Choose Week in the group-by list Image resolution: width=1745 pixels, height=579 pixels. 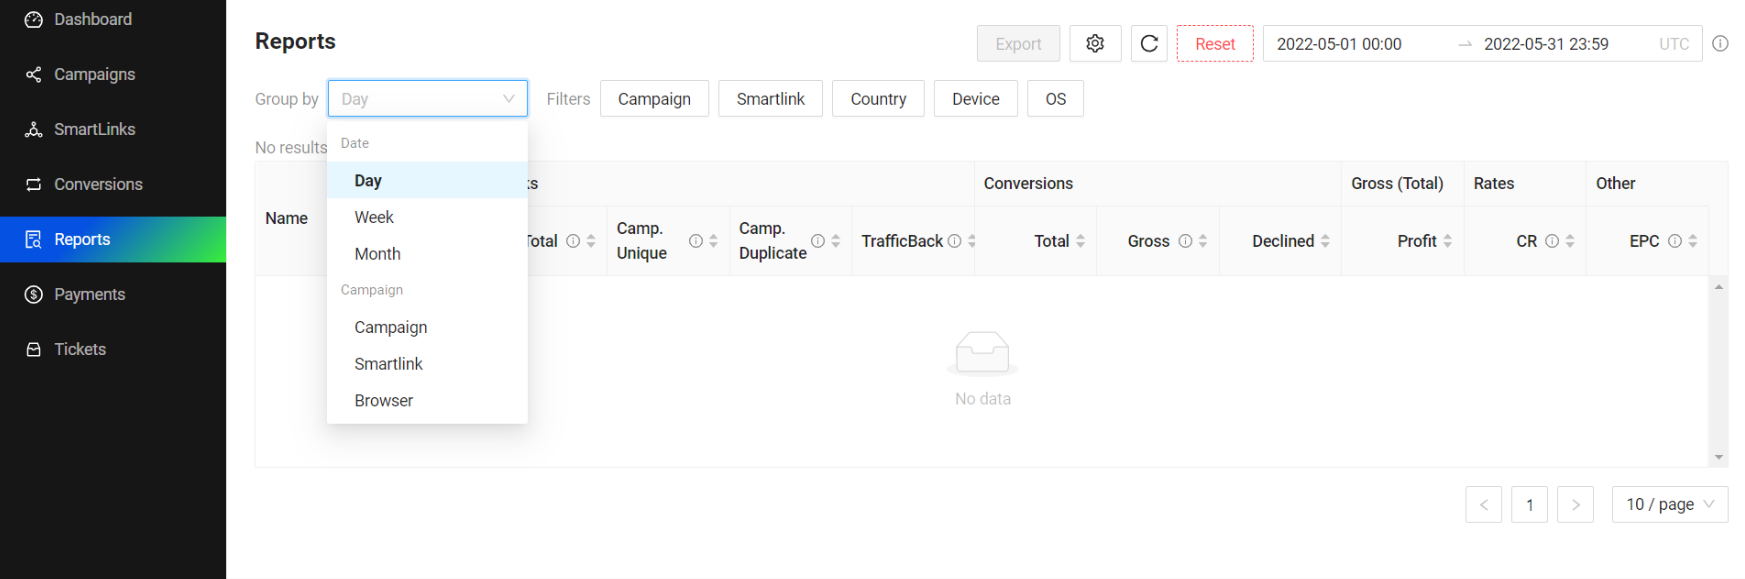[427, 217]
